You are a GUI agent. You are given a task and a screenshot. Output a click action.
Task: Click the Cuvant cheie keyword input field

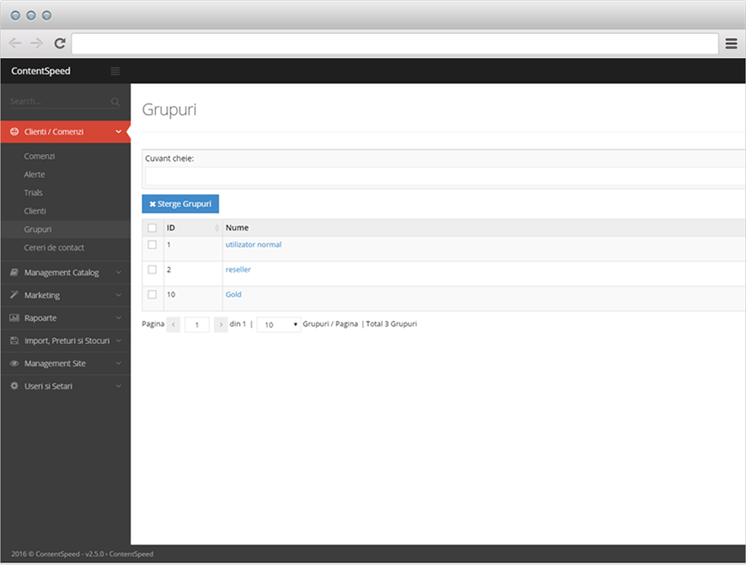tap(445, 176)
